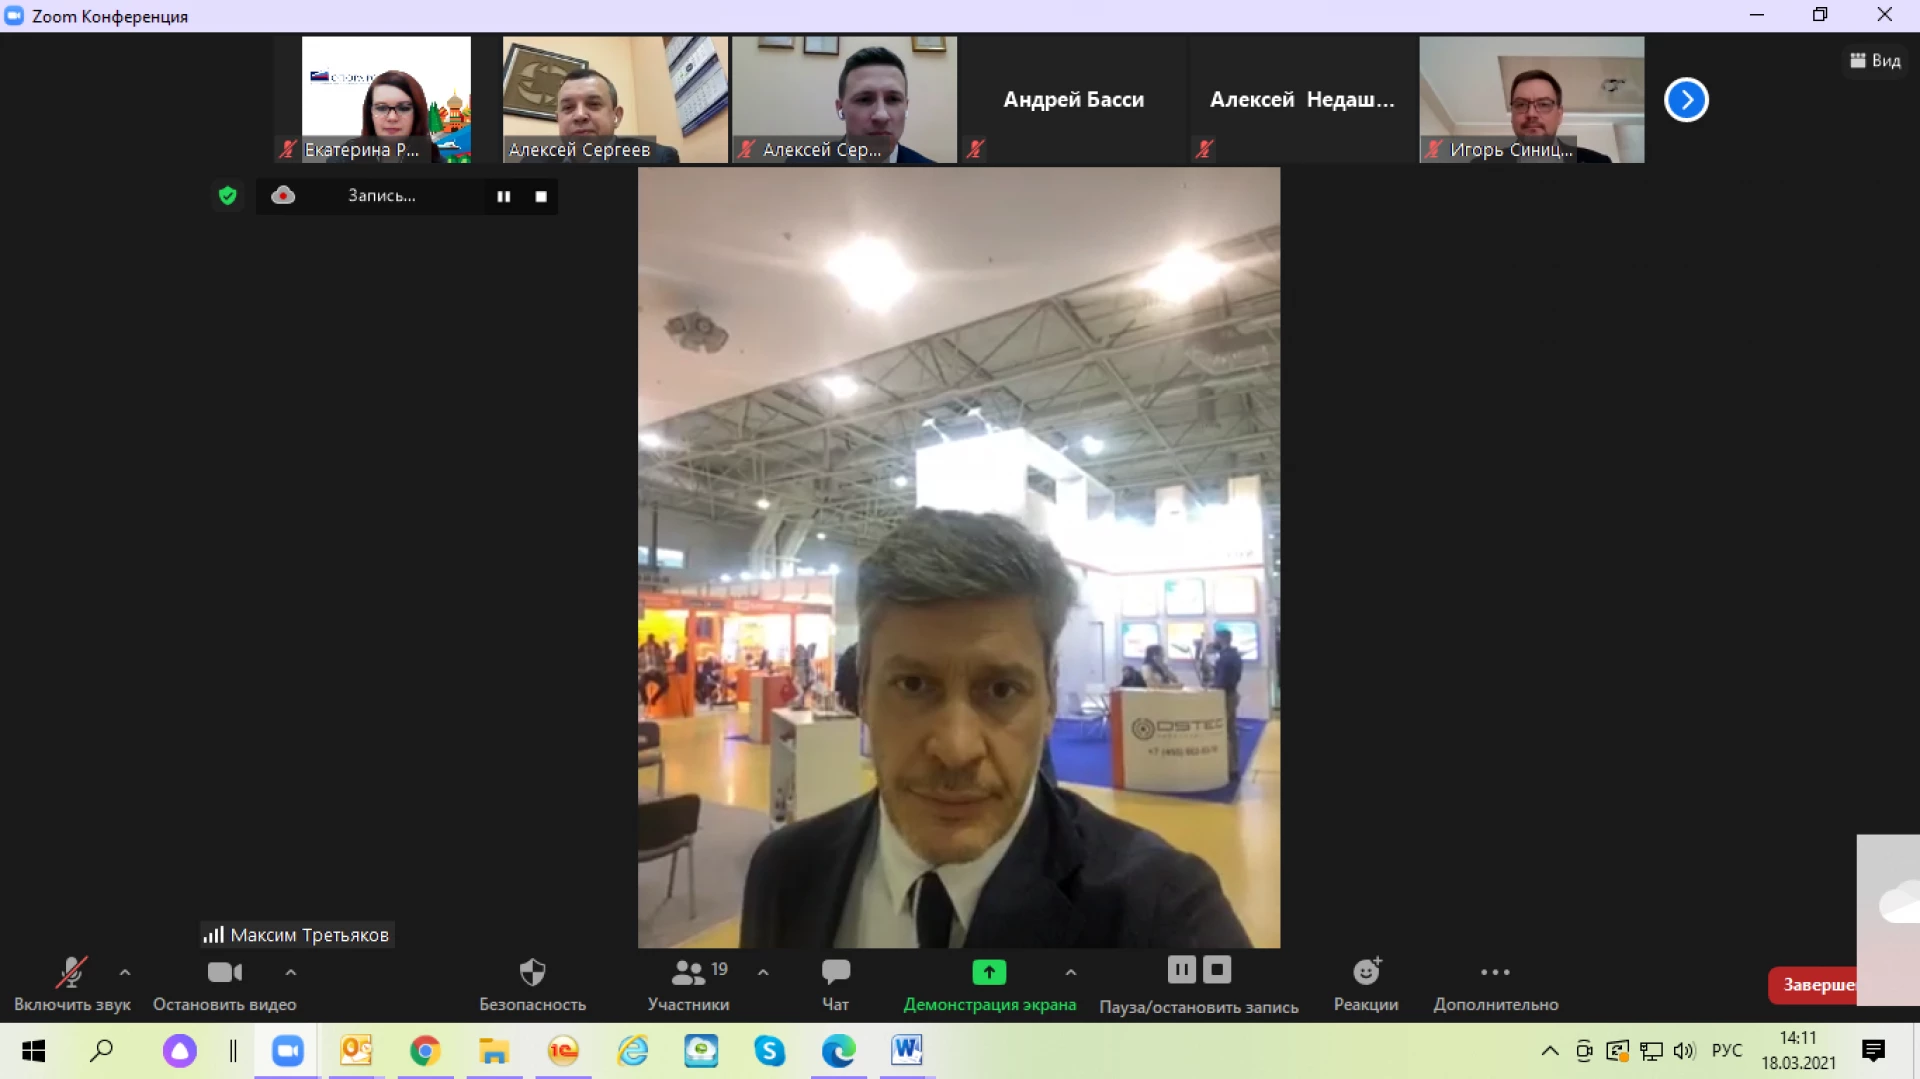Viewport: 1920px width, 1079px height.
Task: Click the green-framed photo app in taskbar
Action: coord(701,1051)
